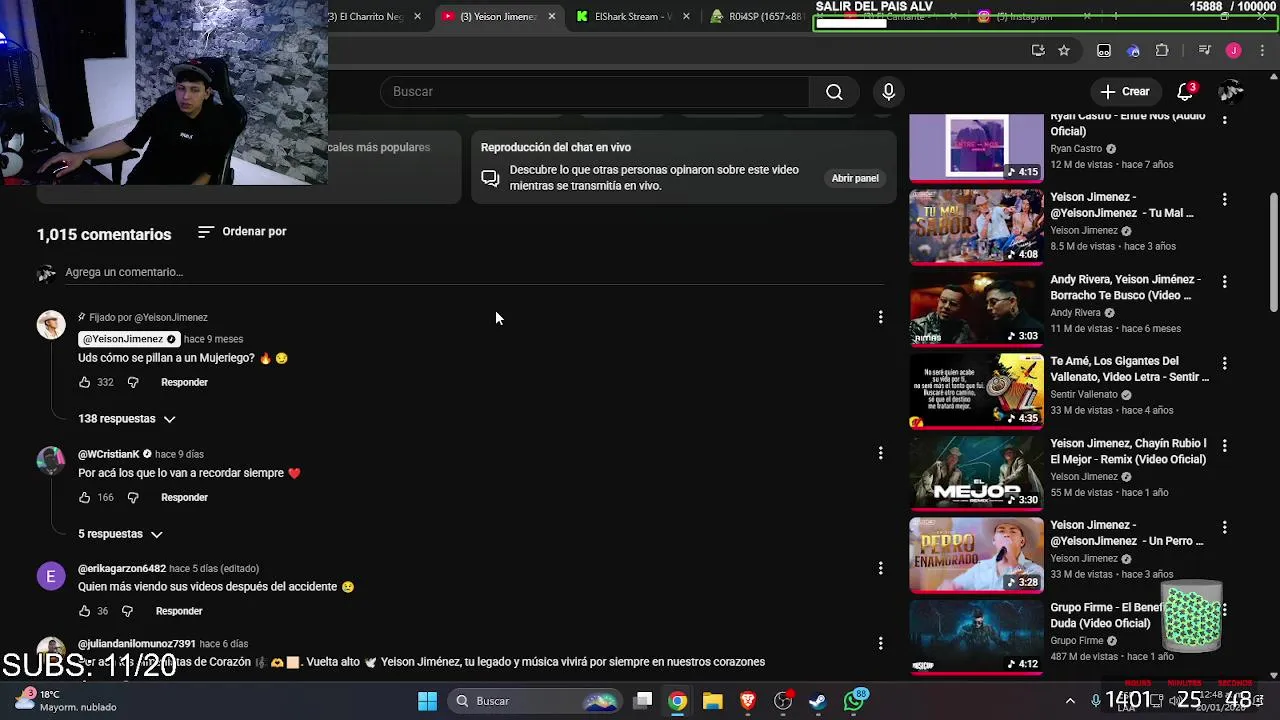Viewport: 1280px width, 720px height.
Task: Start voice search with the microphone icon
Action: click(x=888, y=92)
